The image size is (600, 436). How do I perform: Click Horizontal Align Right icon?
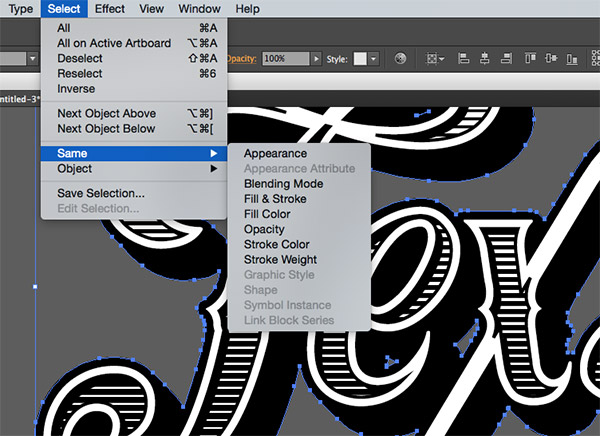[506, 59]
